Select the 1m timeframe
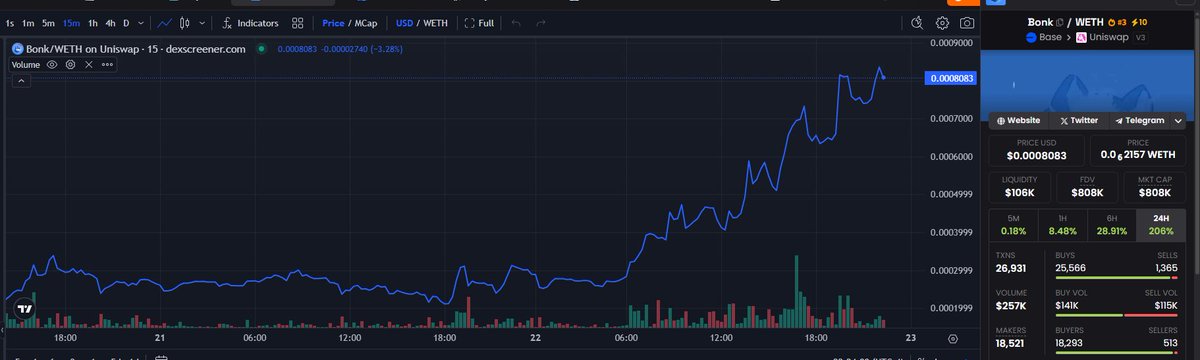 coord(28,22)
